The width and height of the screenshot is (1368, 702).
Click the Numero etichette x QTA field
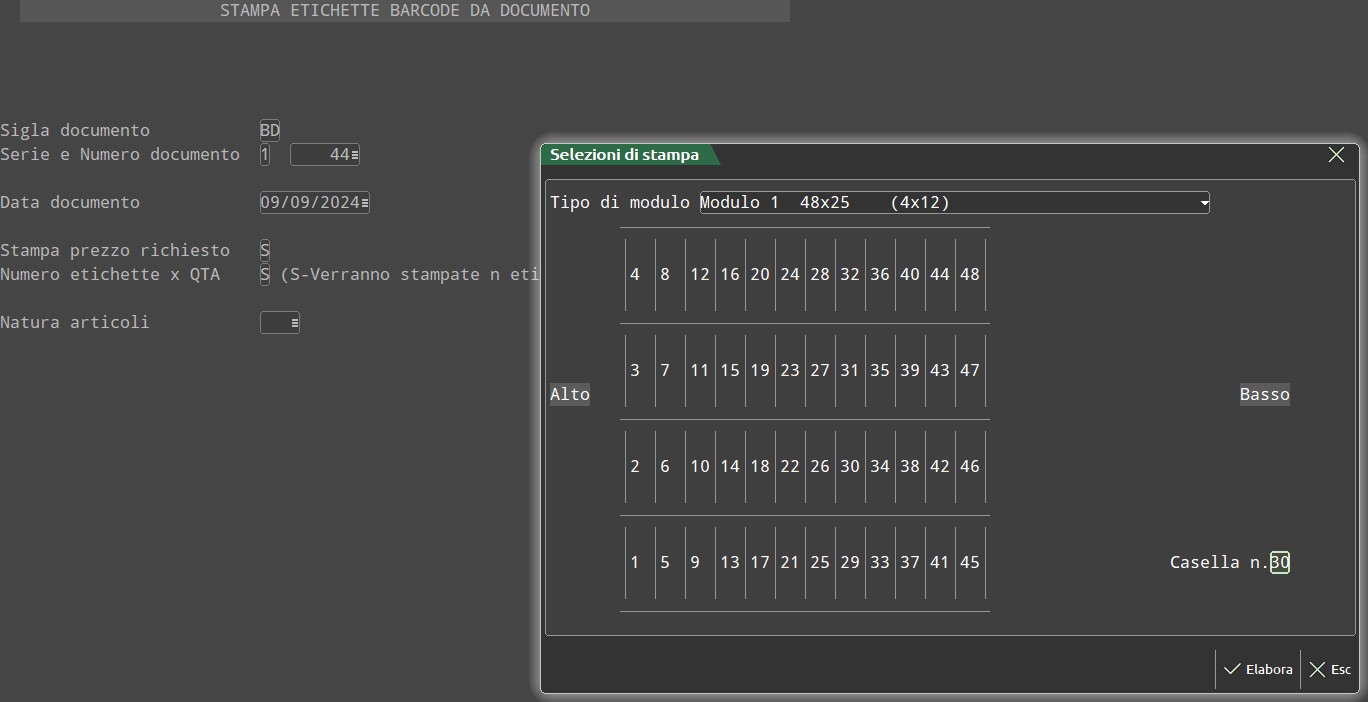coord(265,275)
